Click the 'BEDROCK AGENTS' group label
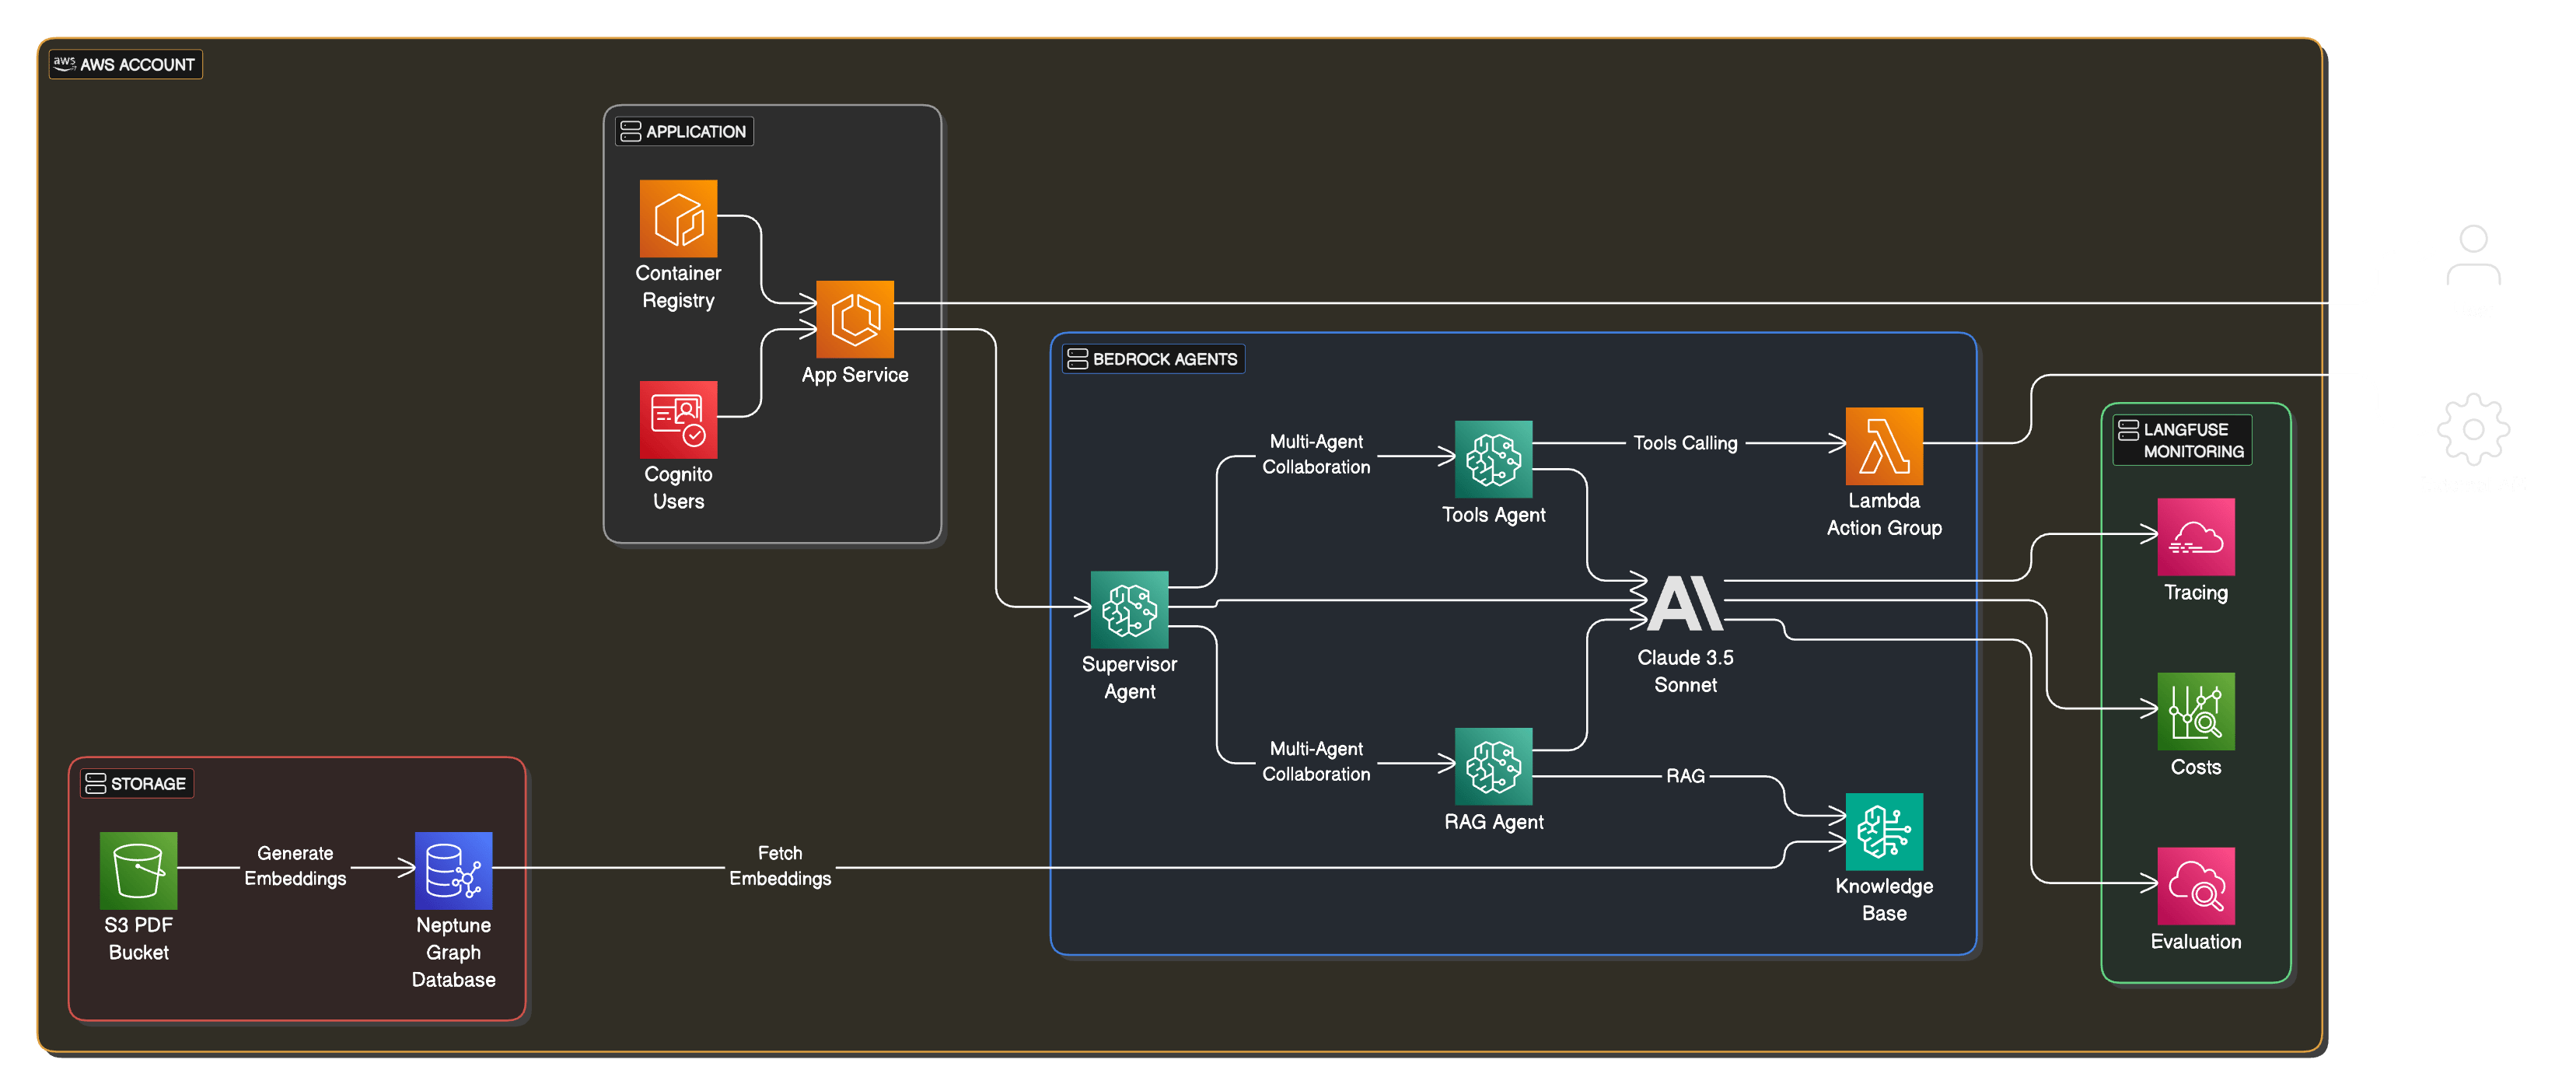2576x1091 pixels. click(x=1153, y=359)
